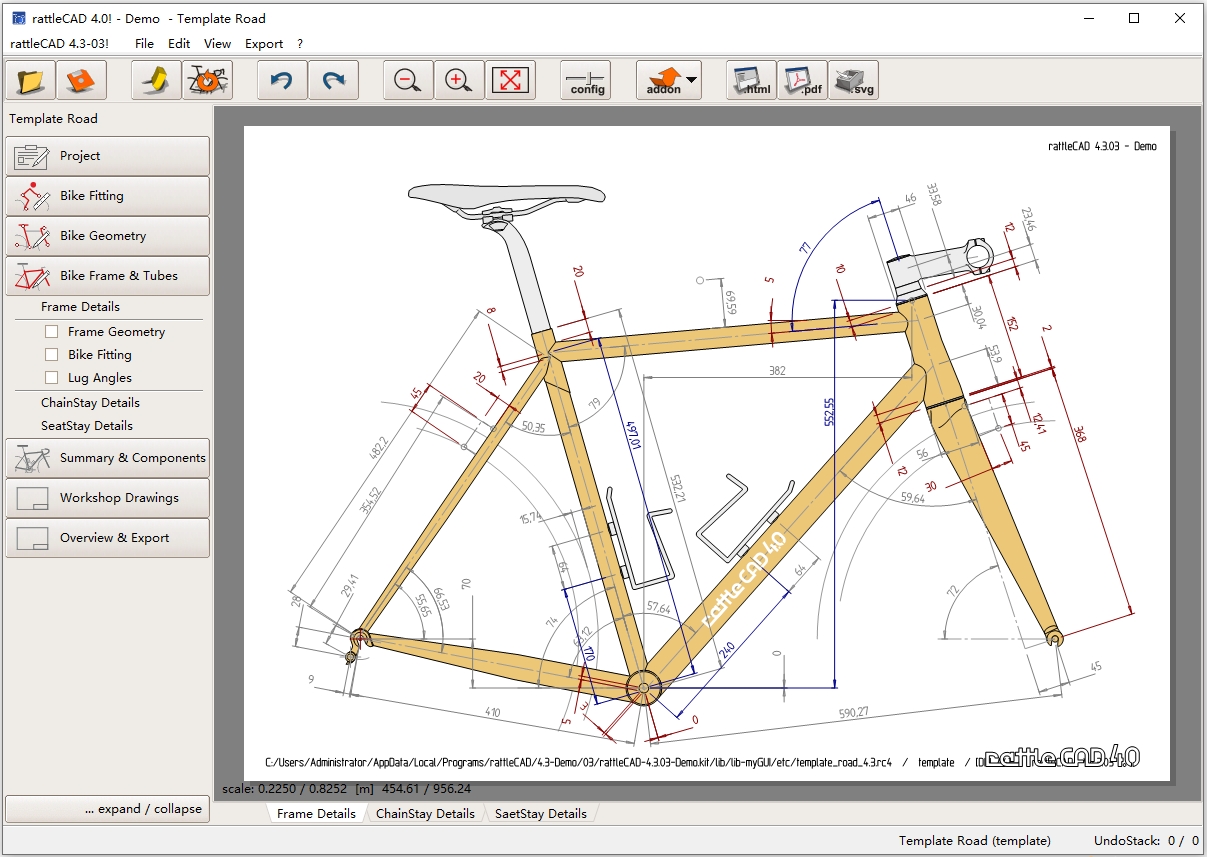Viewport: 1207px width, 857px height.
Task: Expand the Workshop Drawings section
Action: pyautogui.click(x=108, y=498)
